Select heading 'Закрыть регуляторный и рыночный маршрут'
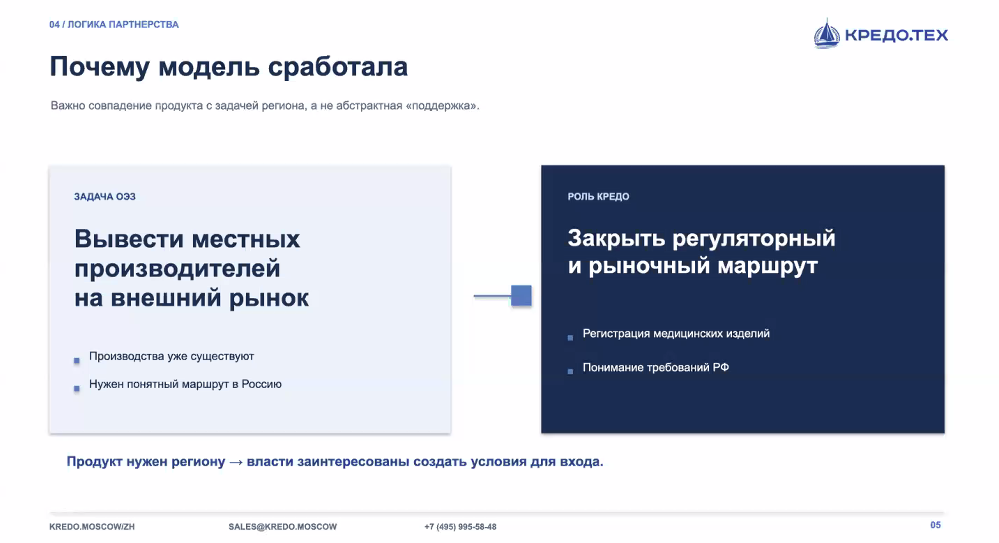The width and height of the screenshot is (999, 543). 701,252
